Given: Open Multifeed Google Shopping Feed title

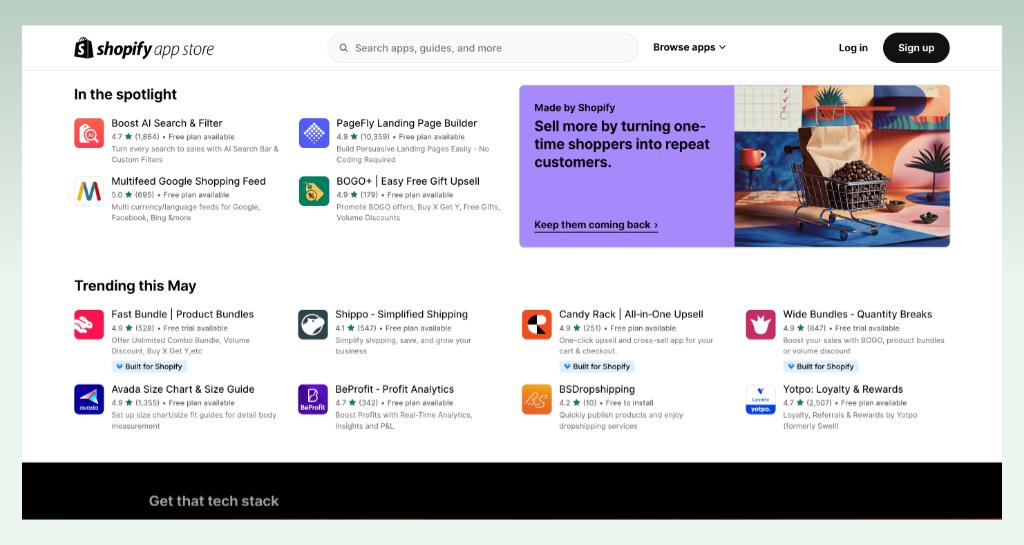Looking at the screenshot, I should coord(188,181).
